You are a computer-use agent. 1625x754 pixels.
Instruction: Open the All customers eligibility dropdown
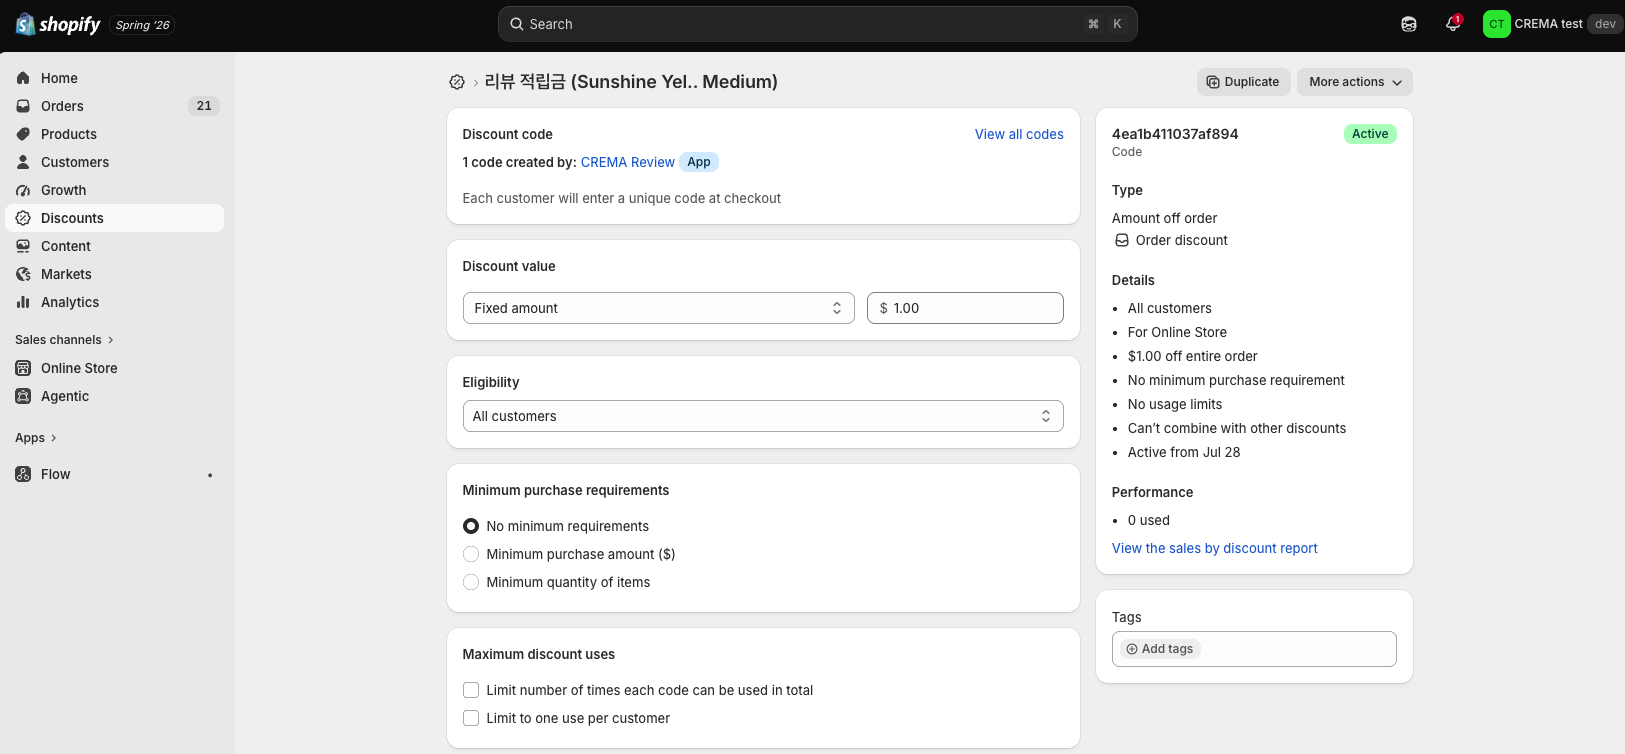[763, 416]
